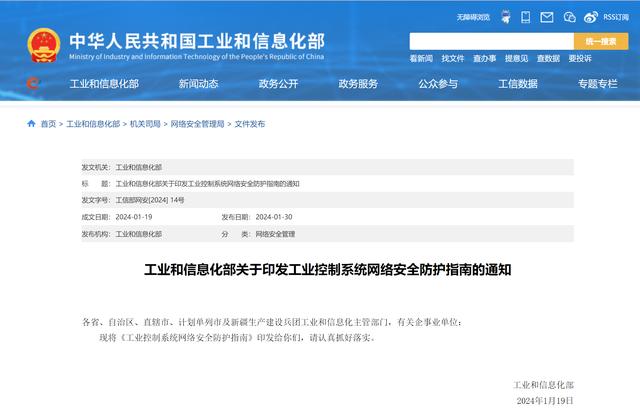Image resolution: width=640 pixels, height=419 pixels.
Task: Open 网络安全管理局 breadcrumb link
Action: tap(198, 124)
